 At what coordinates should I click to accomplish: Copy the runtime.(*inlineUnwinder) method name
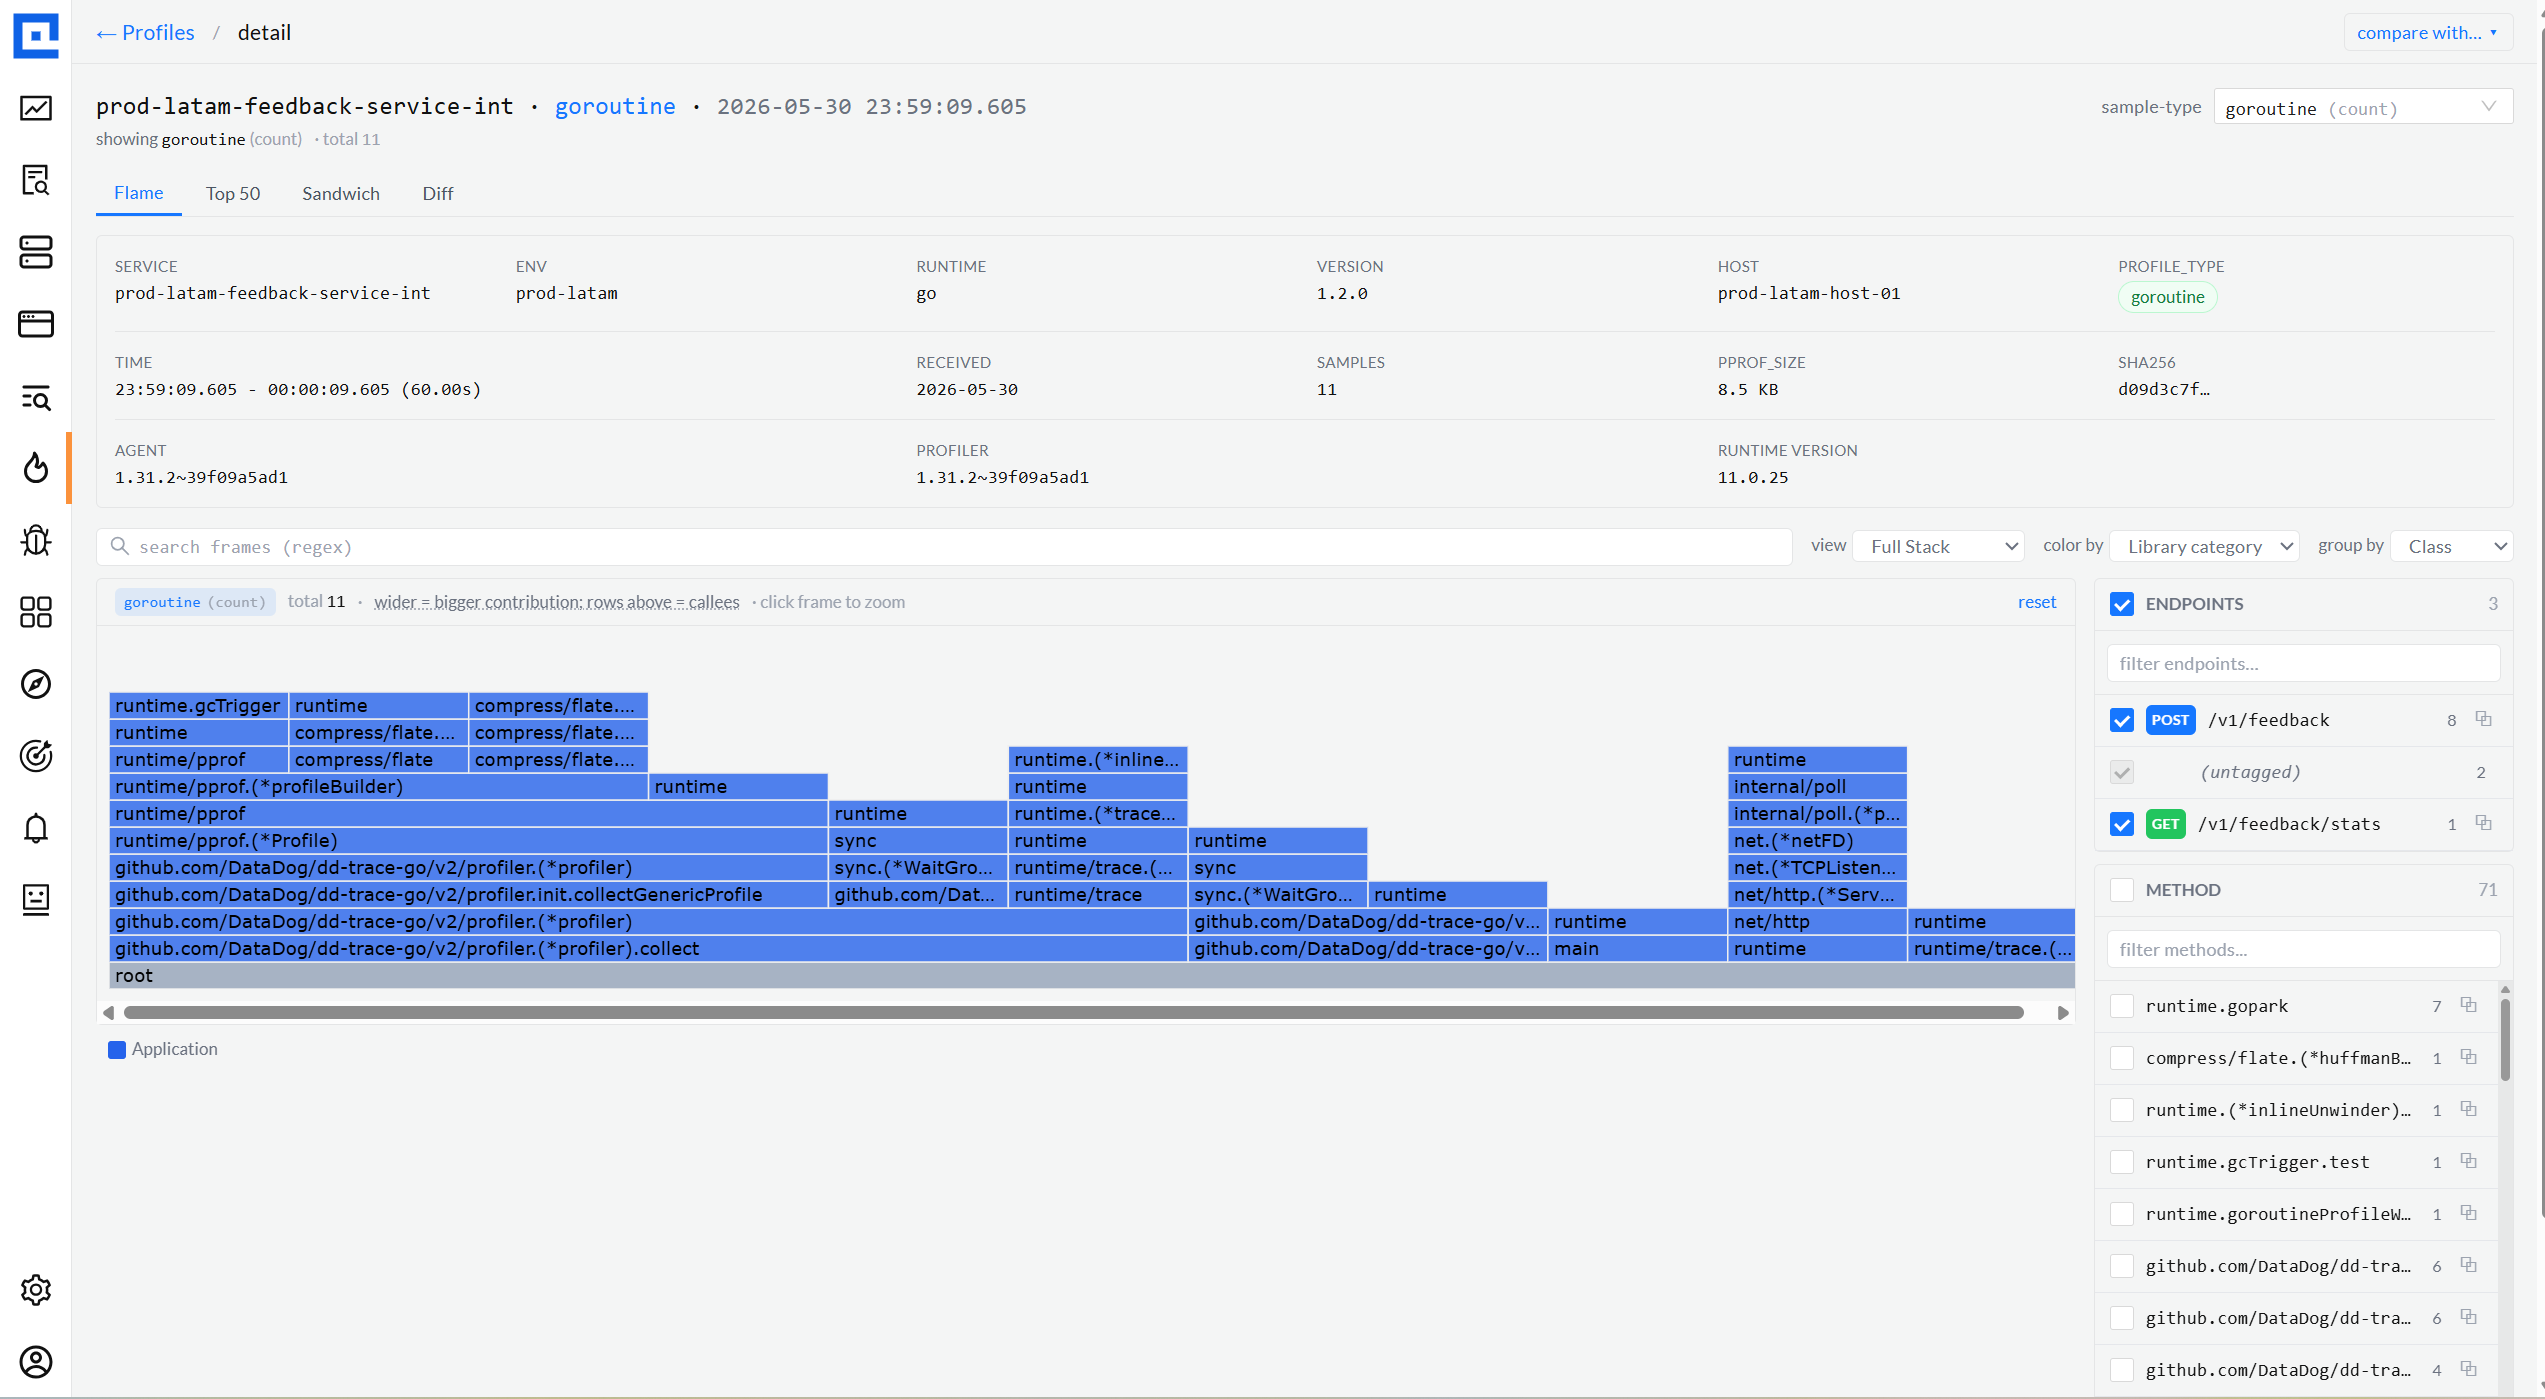click(x=2468, y=1109)
